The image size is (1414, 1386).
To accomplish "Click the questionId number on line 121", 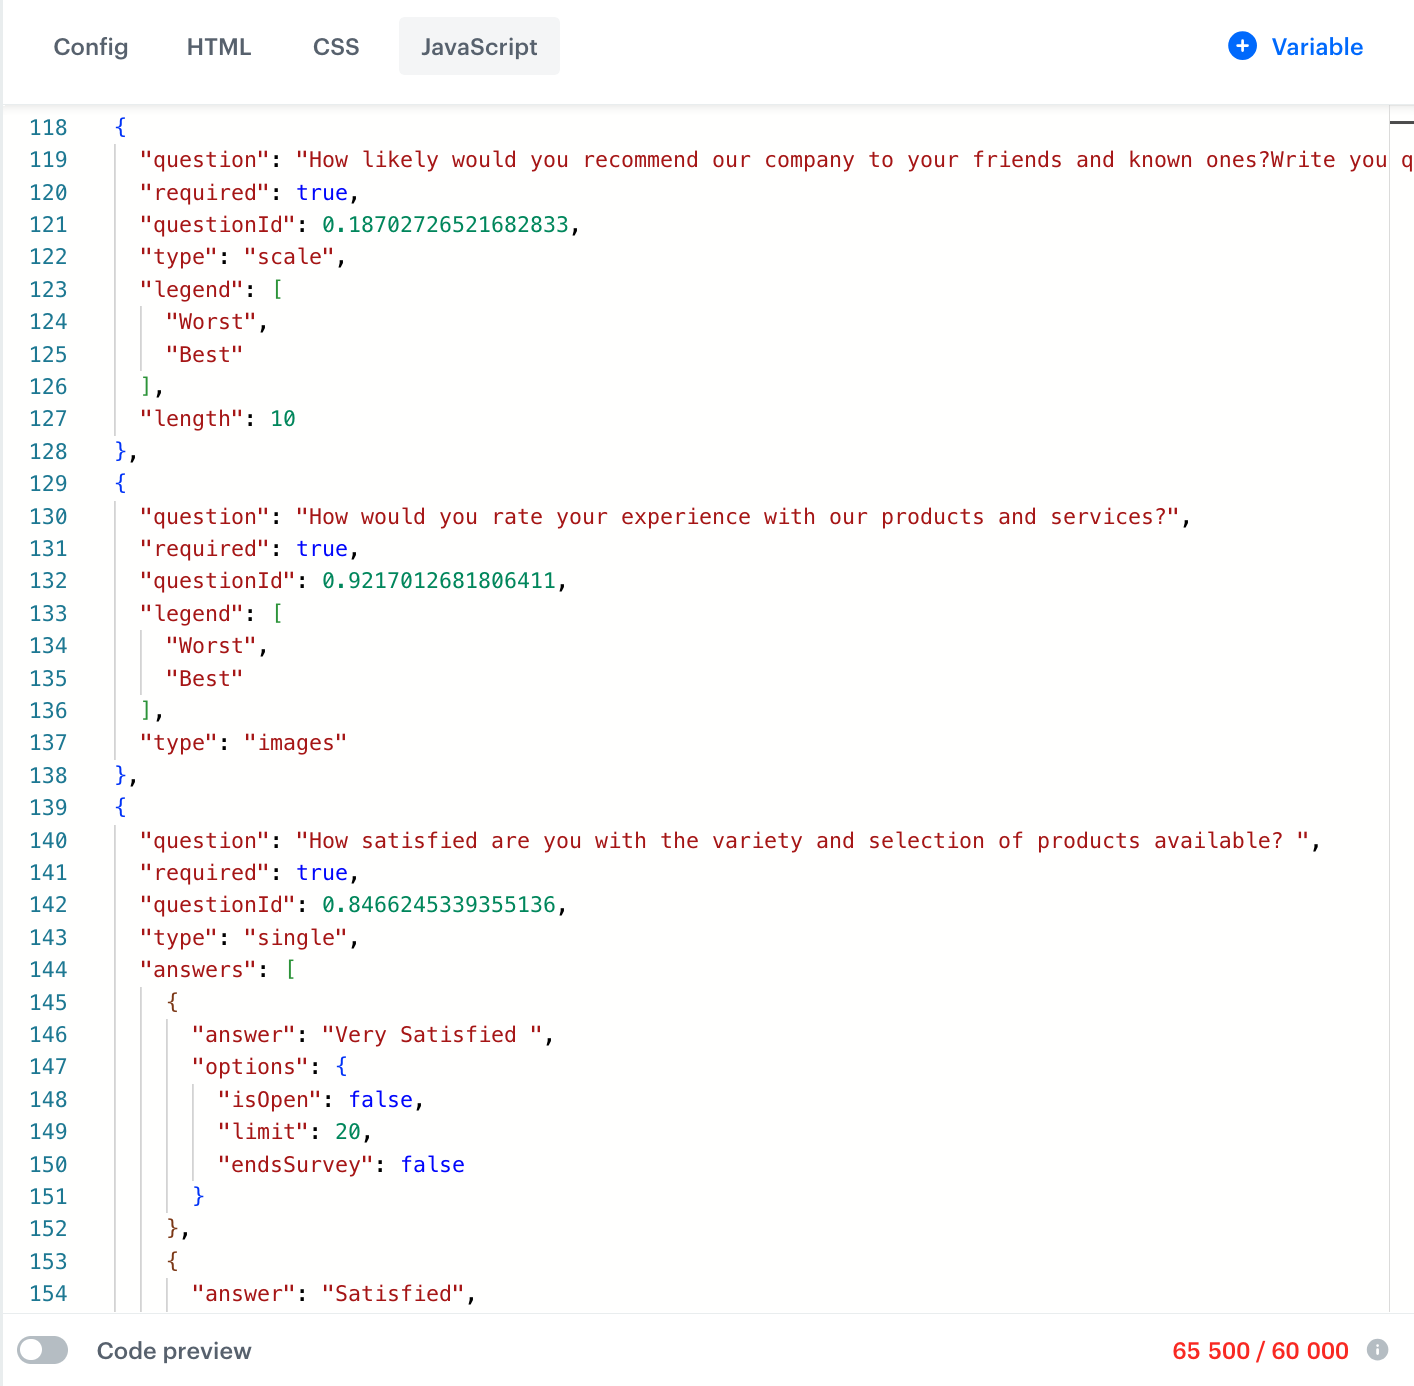I will [447, 224].
